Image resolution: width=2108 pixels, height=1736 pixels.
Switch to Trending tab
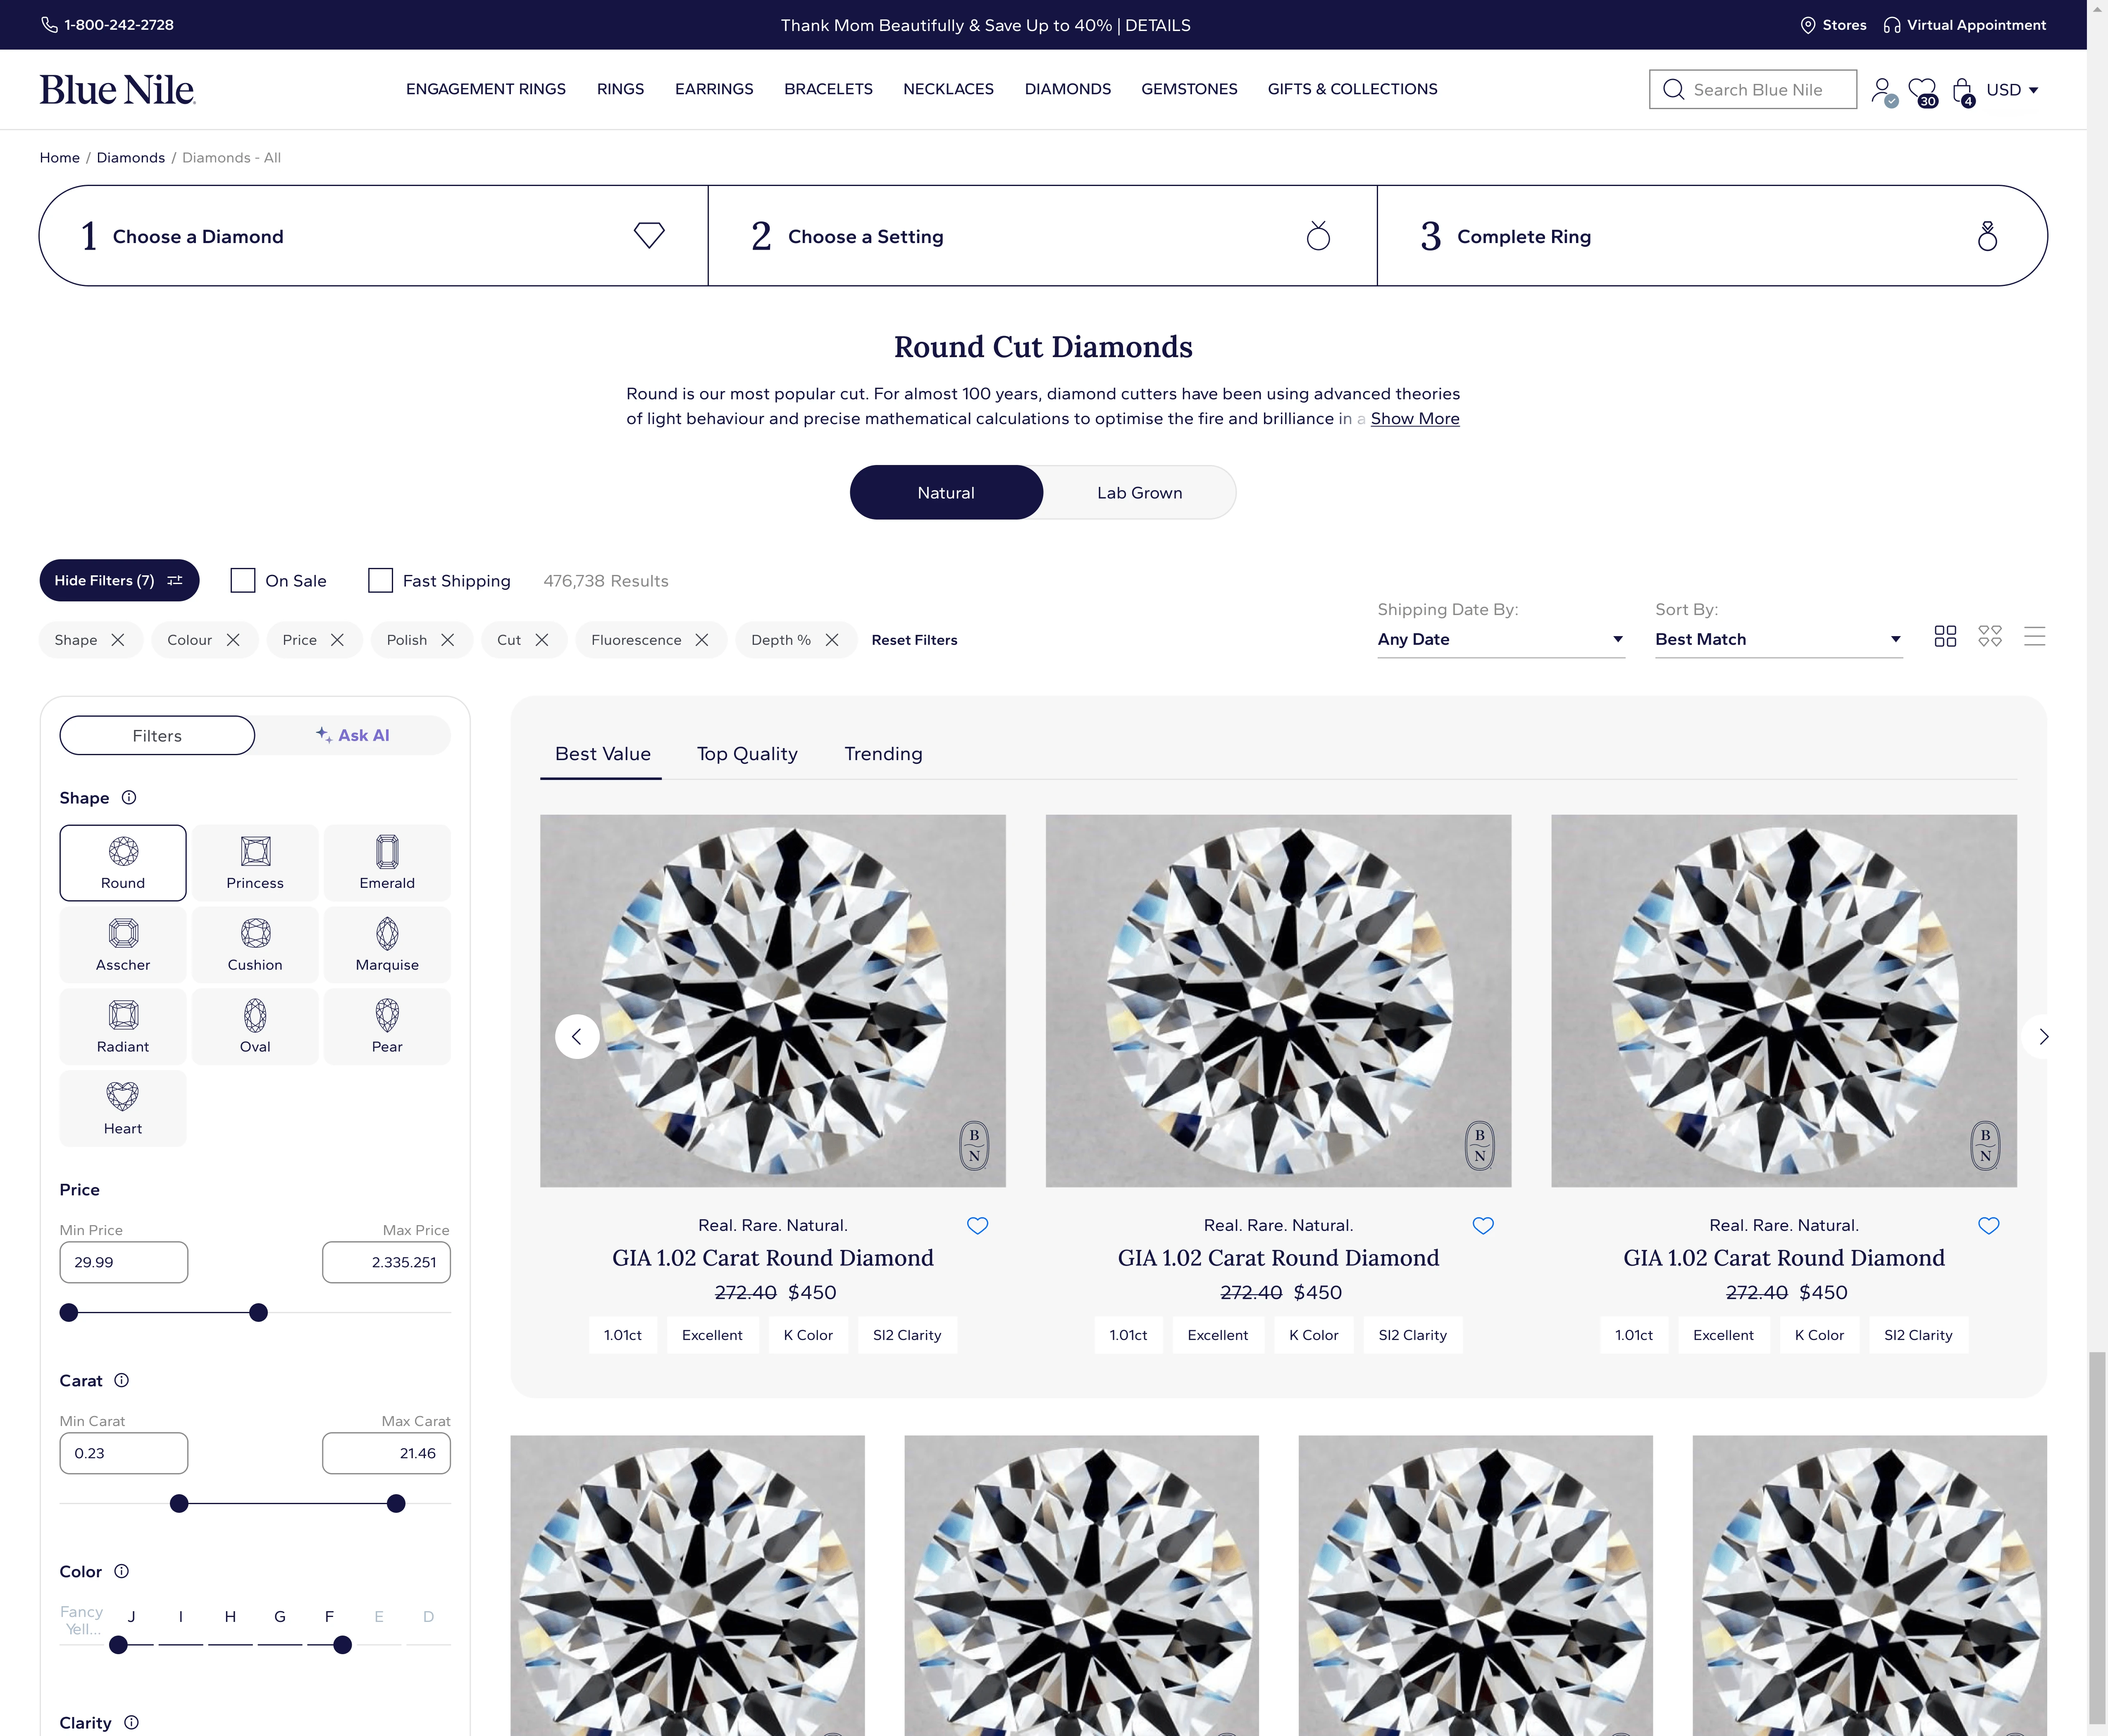883,754
